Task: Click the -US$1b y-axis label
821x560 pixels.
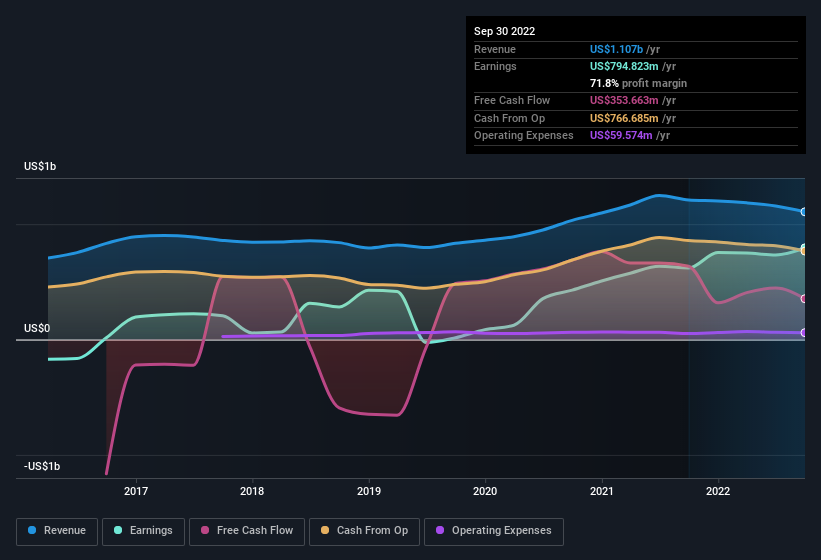Action: click(x=42, y=466)
